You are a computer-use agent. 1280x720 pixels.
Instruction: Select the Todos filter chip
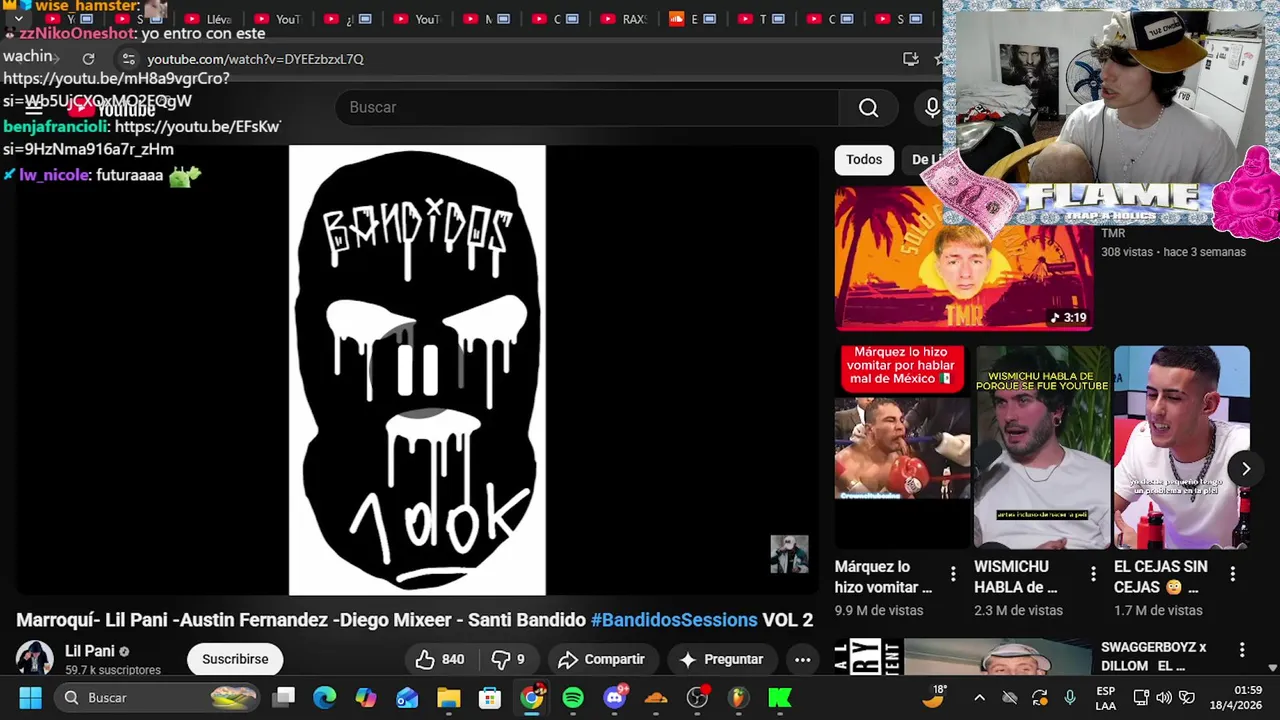point(864,159)
